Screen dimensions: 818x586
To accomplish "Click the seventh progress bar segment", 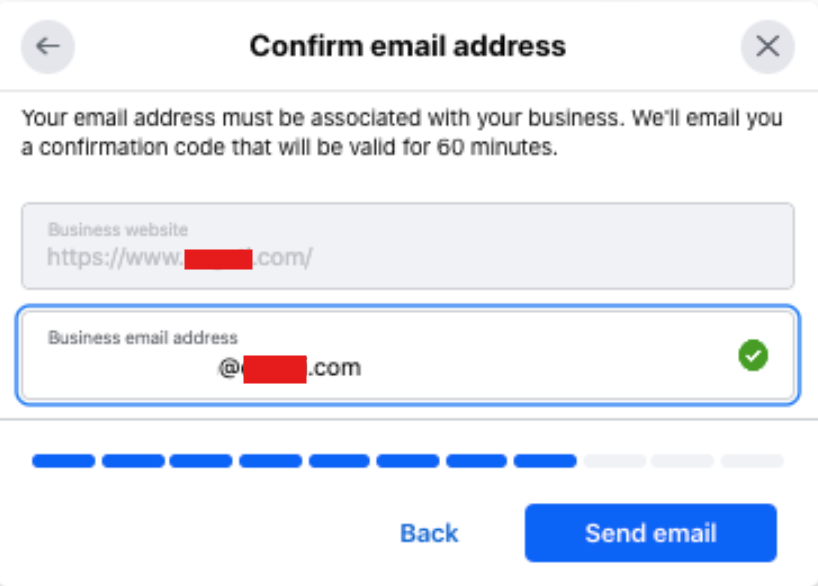I will 476,461.
